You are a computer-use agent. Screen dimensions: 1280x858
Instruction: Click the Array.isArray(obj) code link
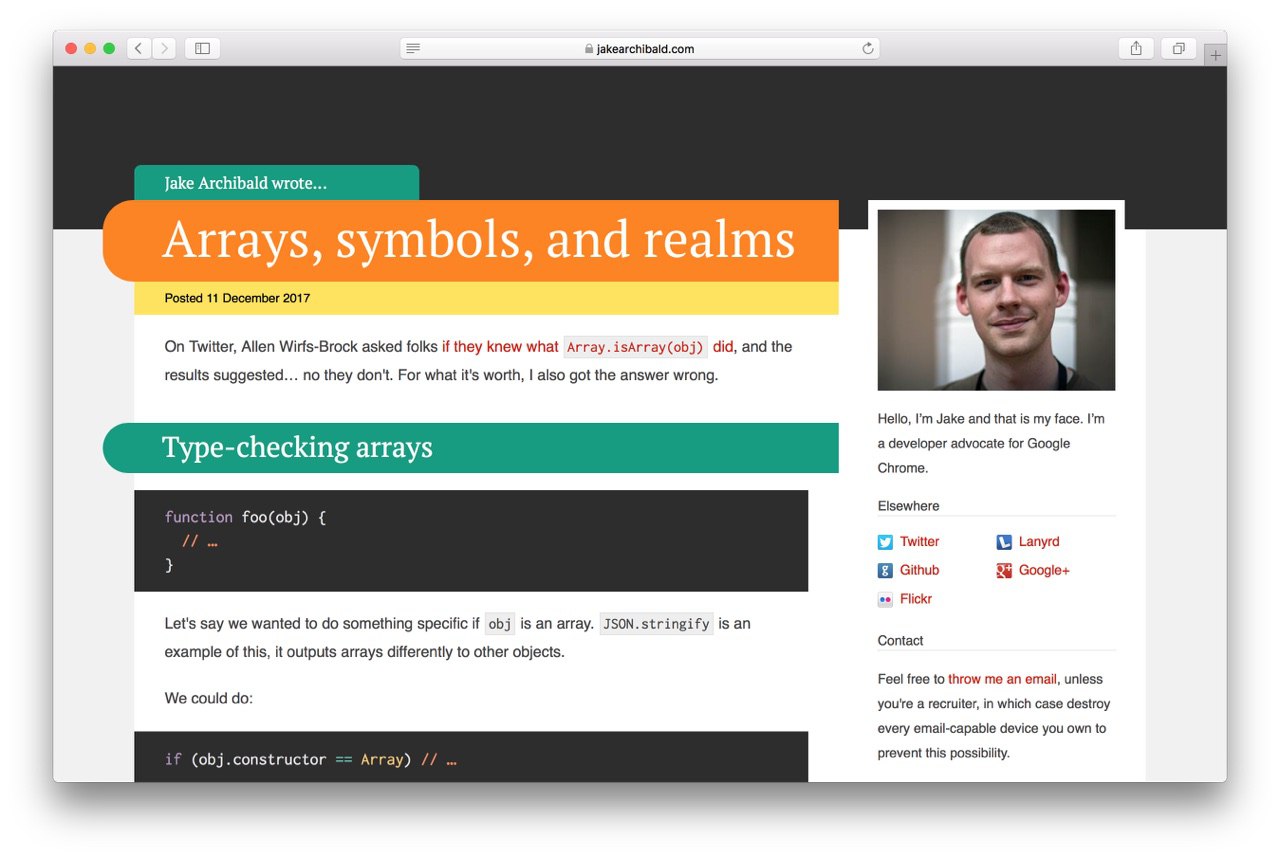click(636, 347)
